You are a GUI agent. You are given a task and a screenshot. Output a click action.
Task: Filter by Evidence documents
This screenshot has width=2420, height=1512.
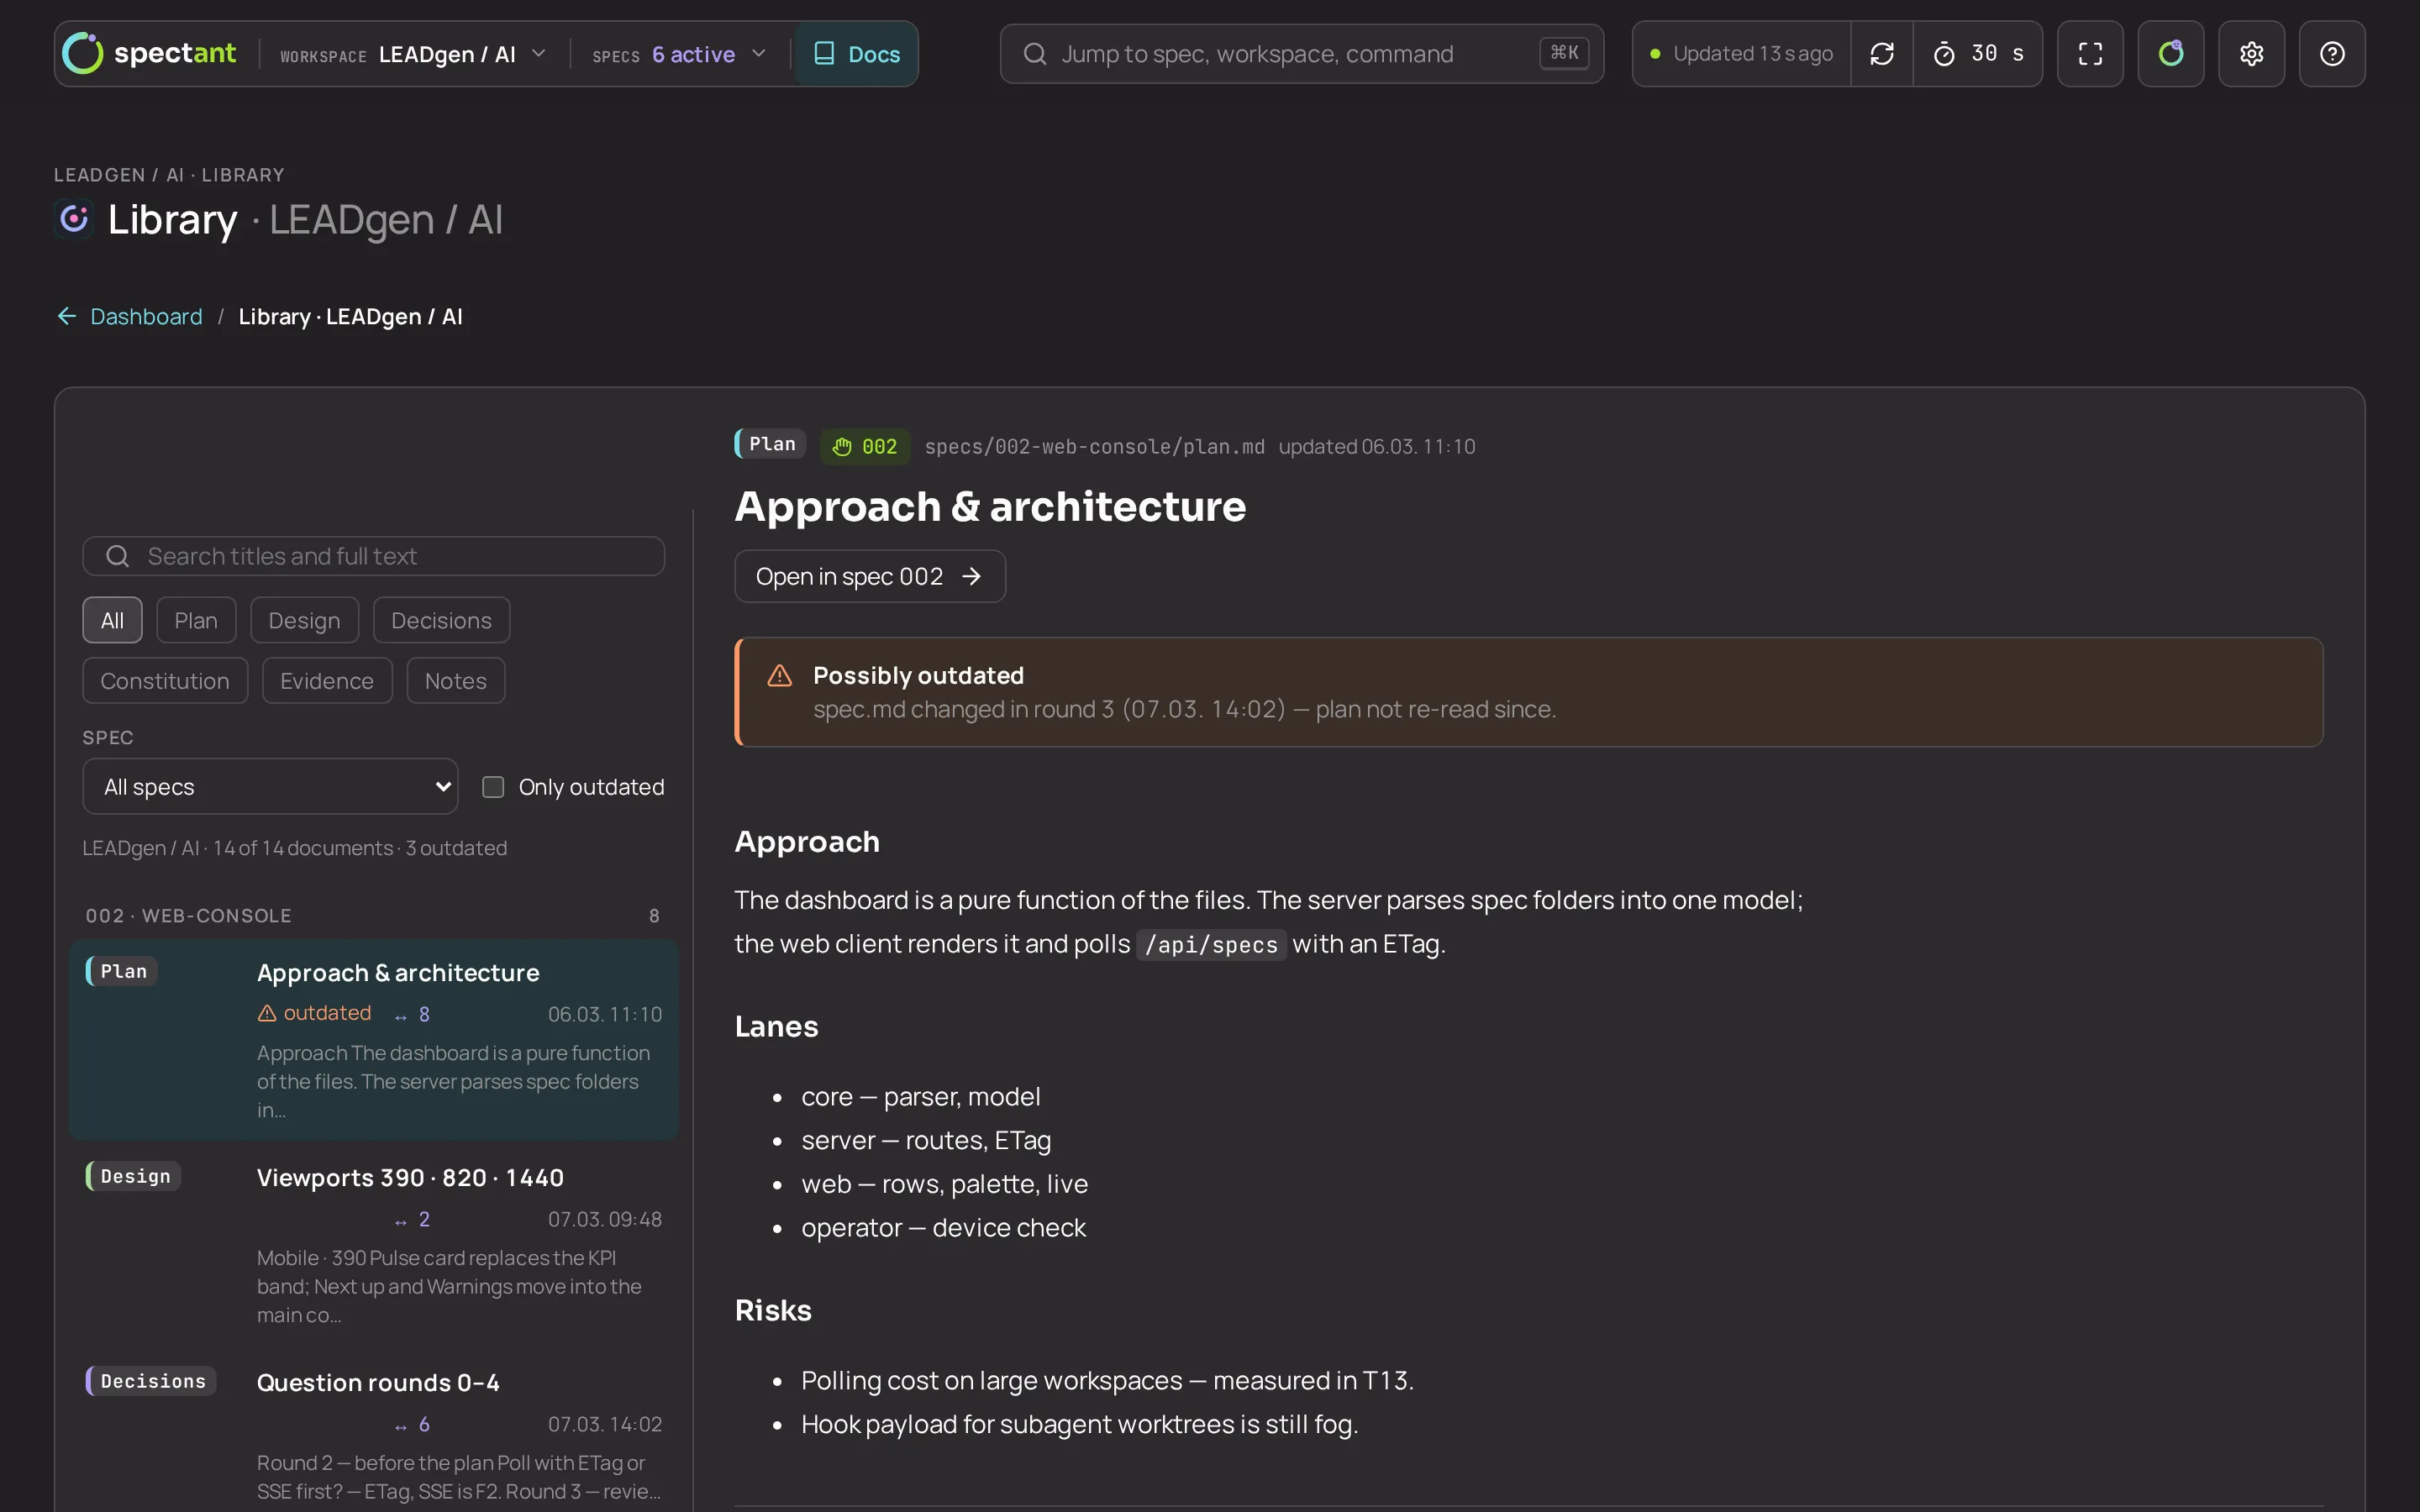(x=327, y=681)
